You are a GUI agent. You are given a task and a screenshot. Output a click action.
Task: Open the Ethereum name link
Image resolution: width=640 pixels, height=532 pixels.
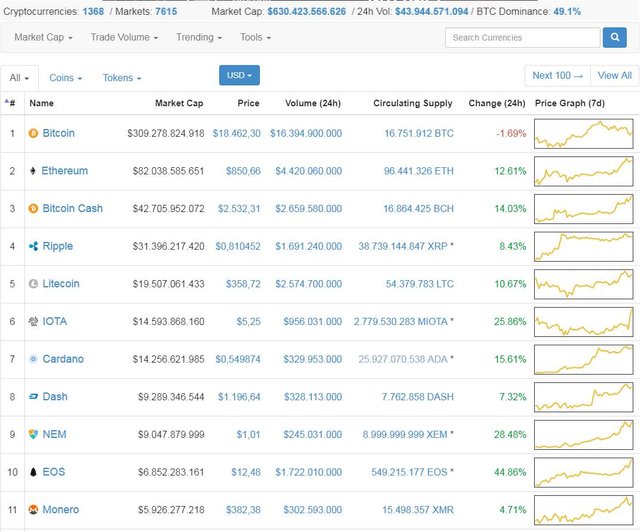[x=64, y=171]
